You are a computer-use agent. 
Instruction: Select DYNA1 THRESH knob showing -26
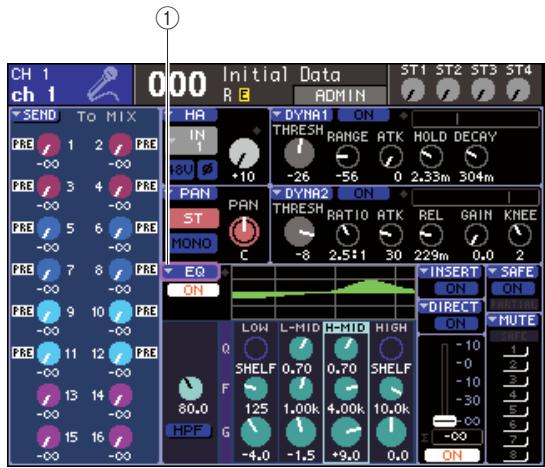coord(299,153)
